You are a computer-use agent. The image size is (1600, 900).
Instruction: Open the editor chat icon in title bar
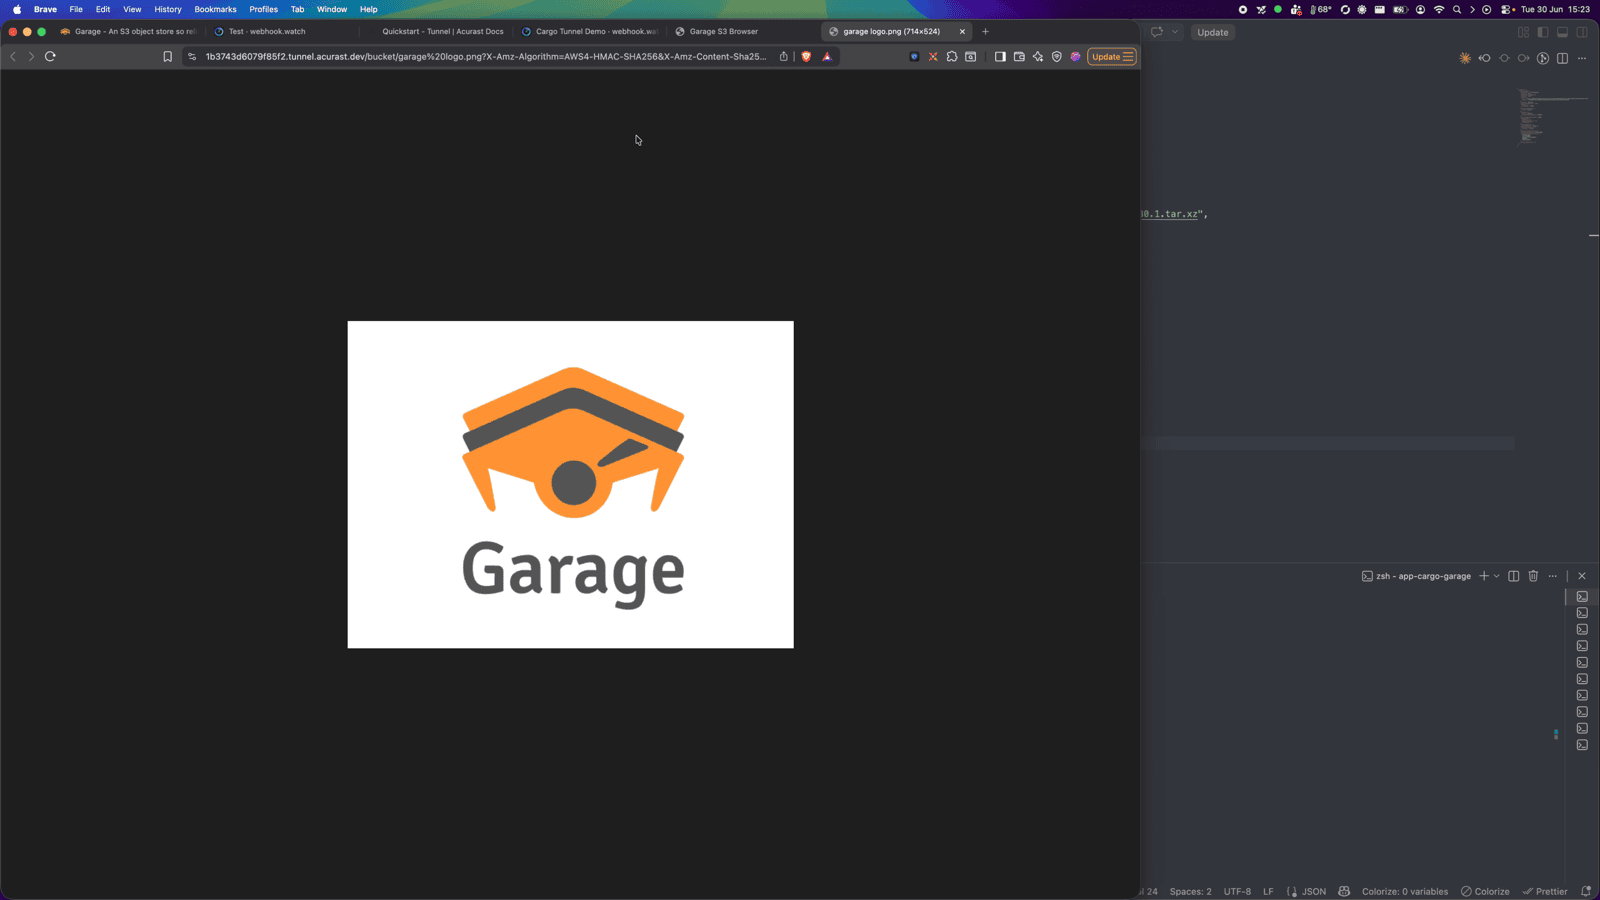[1157, 32]
